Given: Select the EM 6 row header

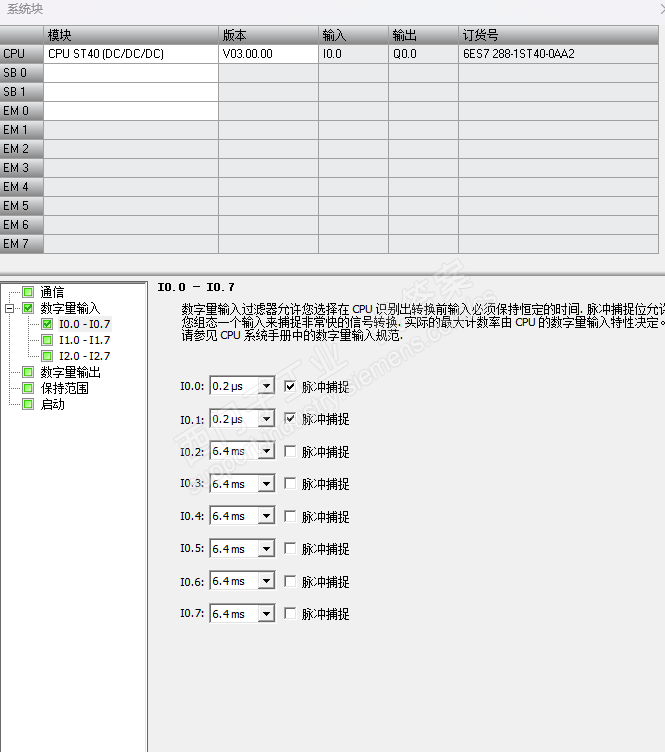Looking at the screenshot, I should pyautogui.click(x=22, y=225).
